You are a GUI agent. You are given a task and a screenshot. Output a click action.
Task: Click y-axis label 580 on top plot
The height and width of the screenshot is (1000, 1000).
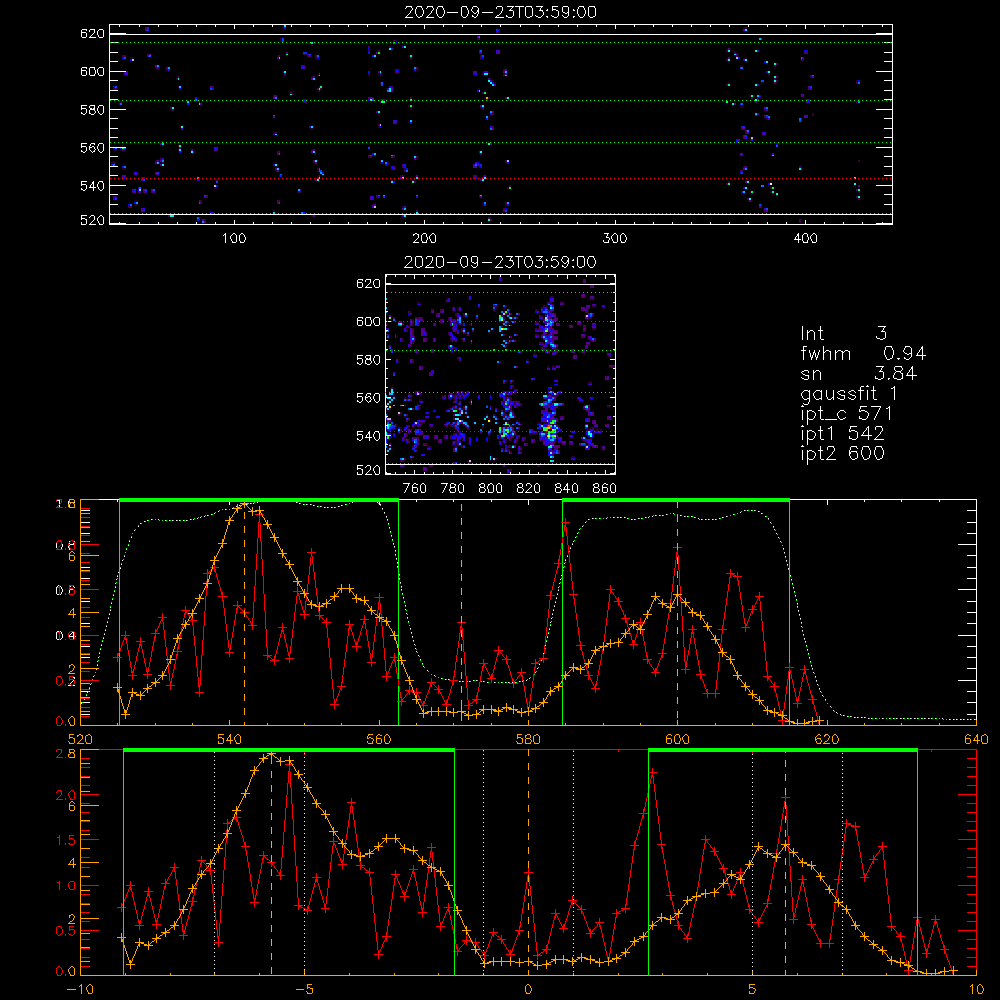pyautogui.click(x=92, y=110)
